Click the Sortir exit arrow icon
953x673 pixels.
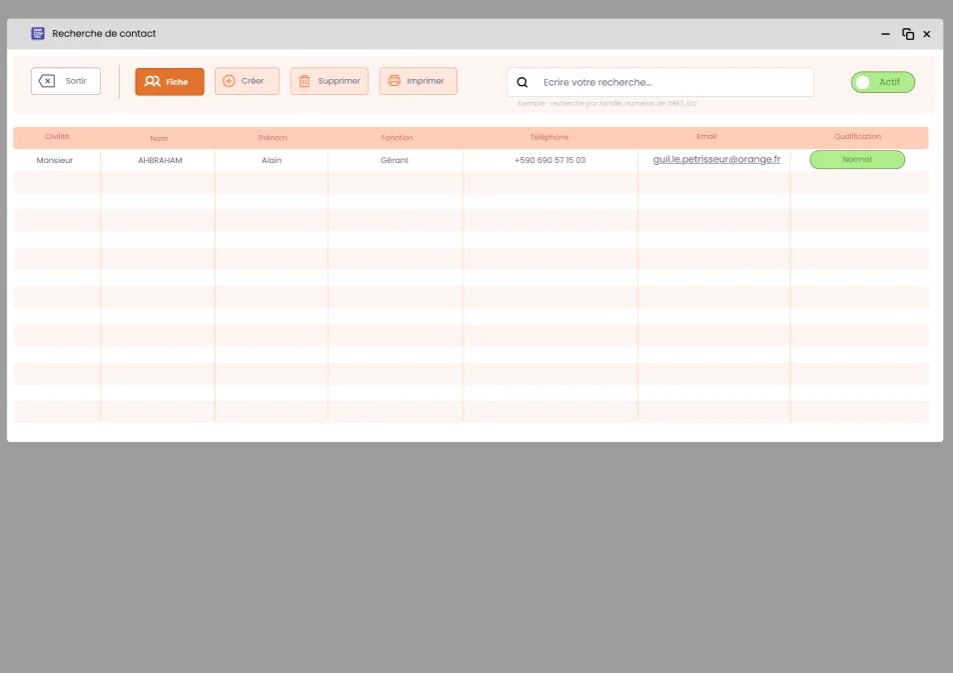tap(47, 81)
